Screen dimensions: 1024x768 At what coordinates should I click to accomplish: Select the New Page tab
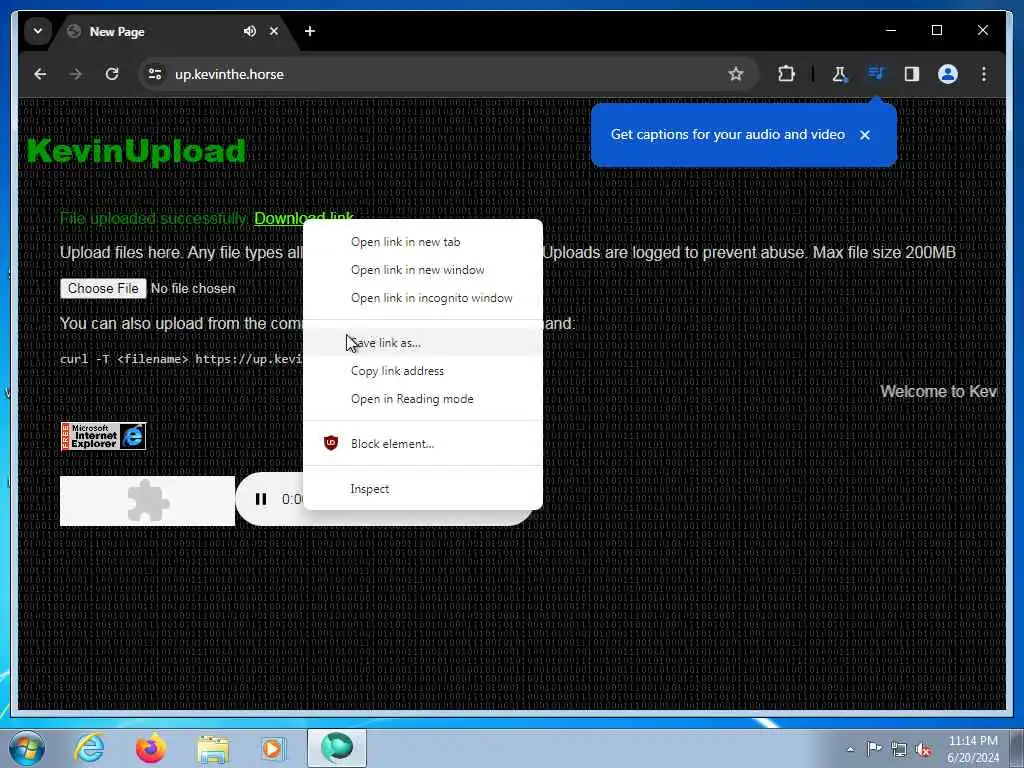coord(175,31)
